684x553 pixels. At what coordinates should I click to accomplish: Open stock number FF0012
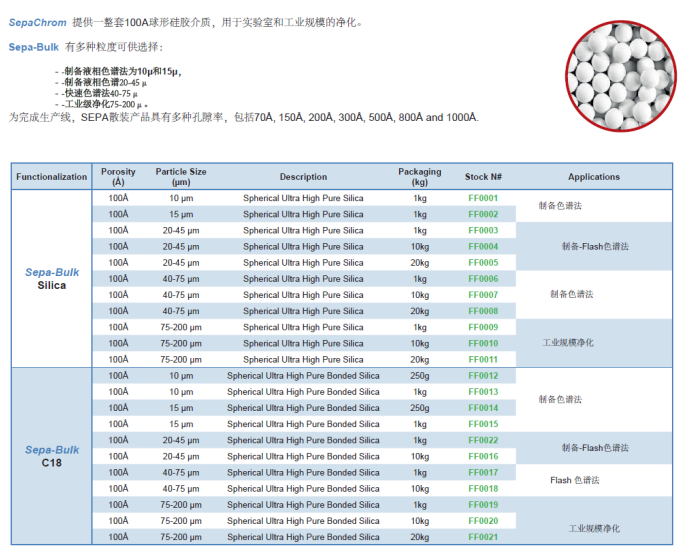tap(483, 375)
